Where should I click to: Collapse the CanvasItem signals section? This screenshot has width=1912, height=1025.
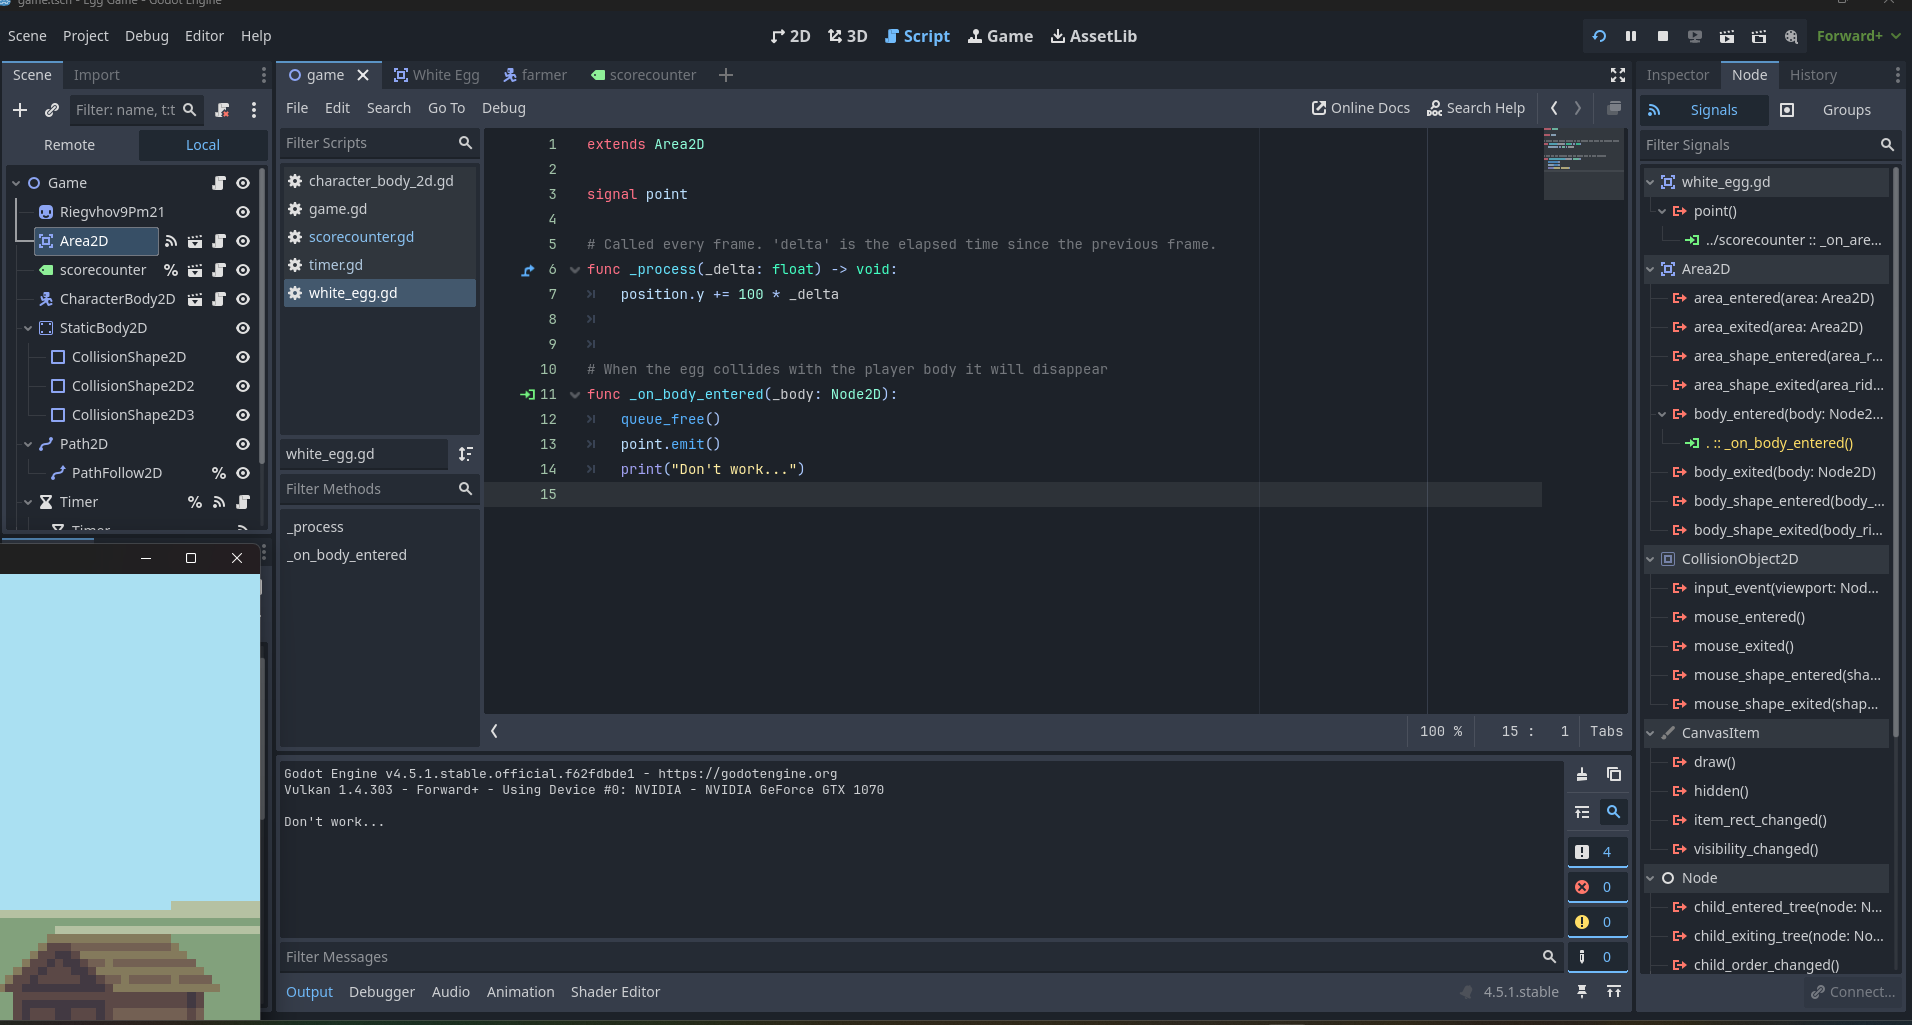[x=1650, y=733]
